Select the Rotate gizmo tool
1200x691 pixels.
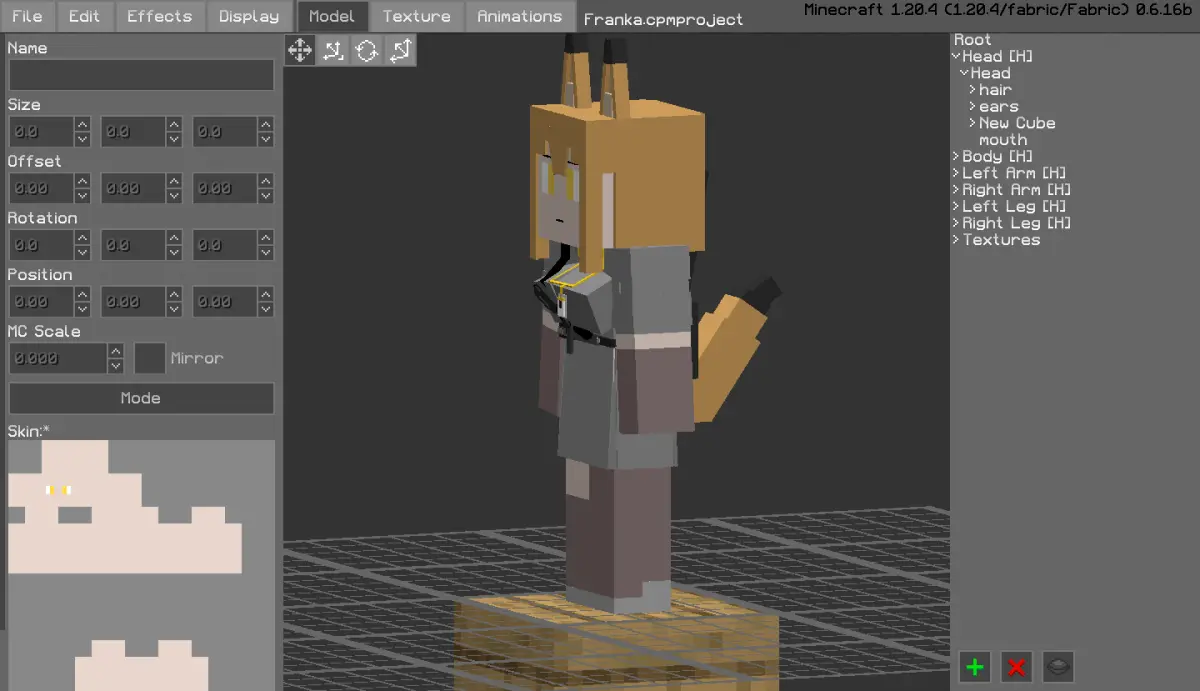366,50
